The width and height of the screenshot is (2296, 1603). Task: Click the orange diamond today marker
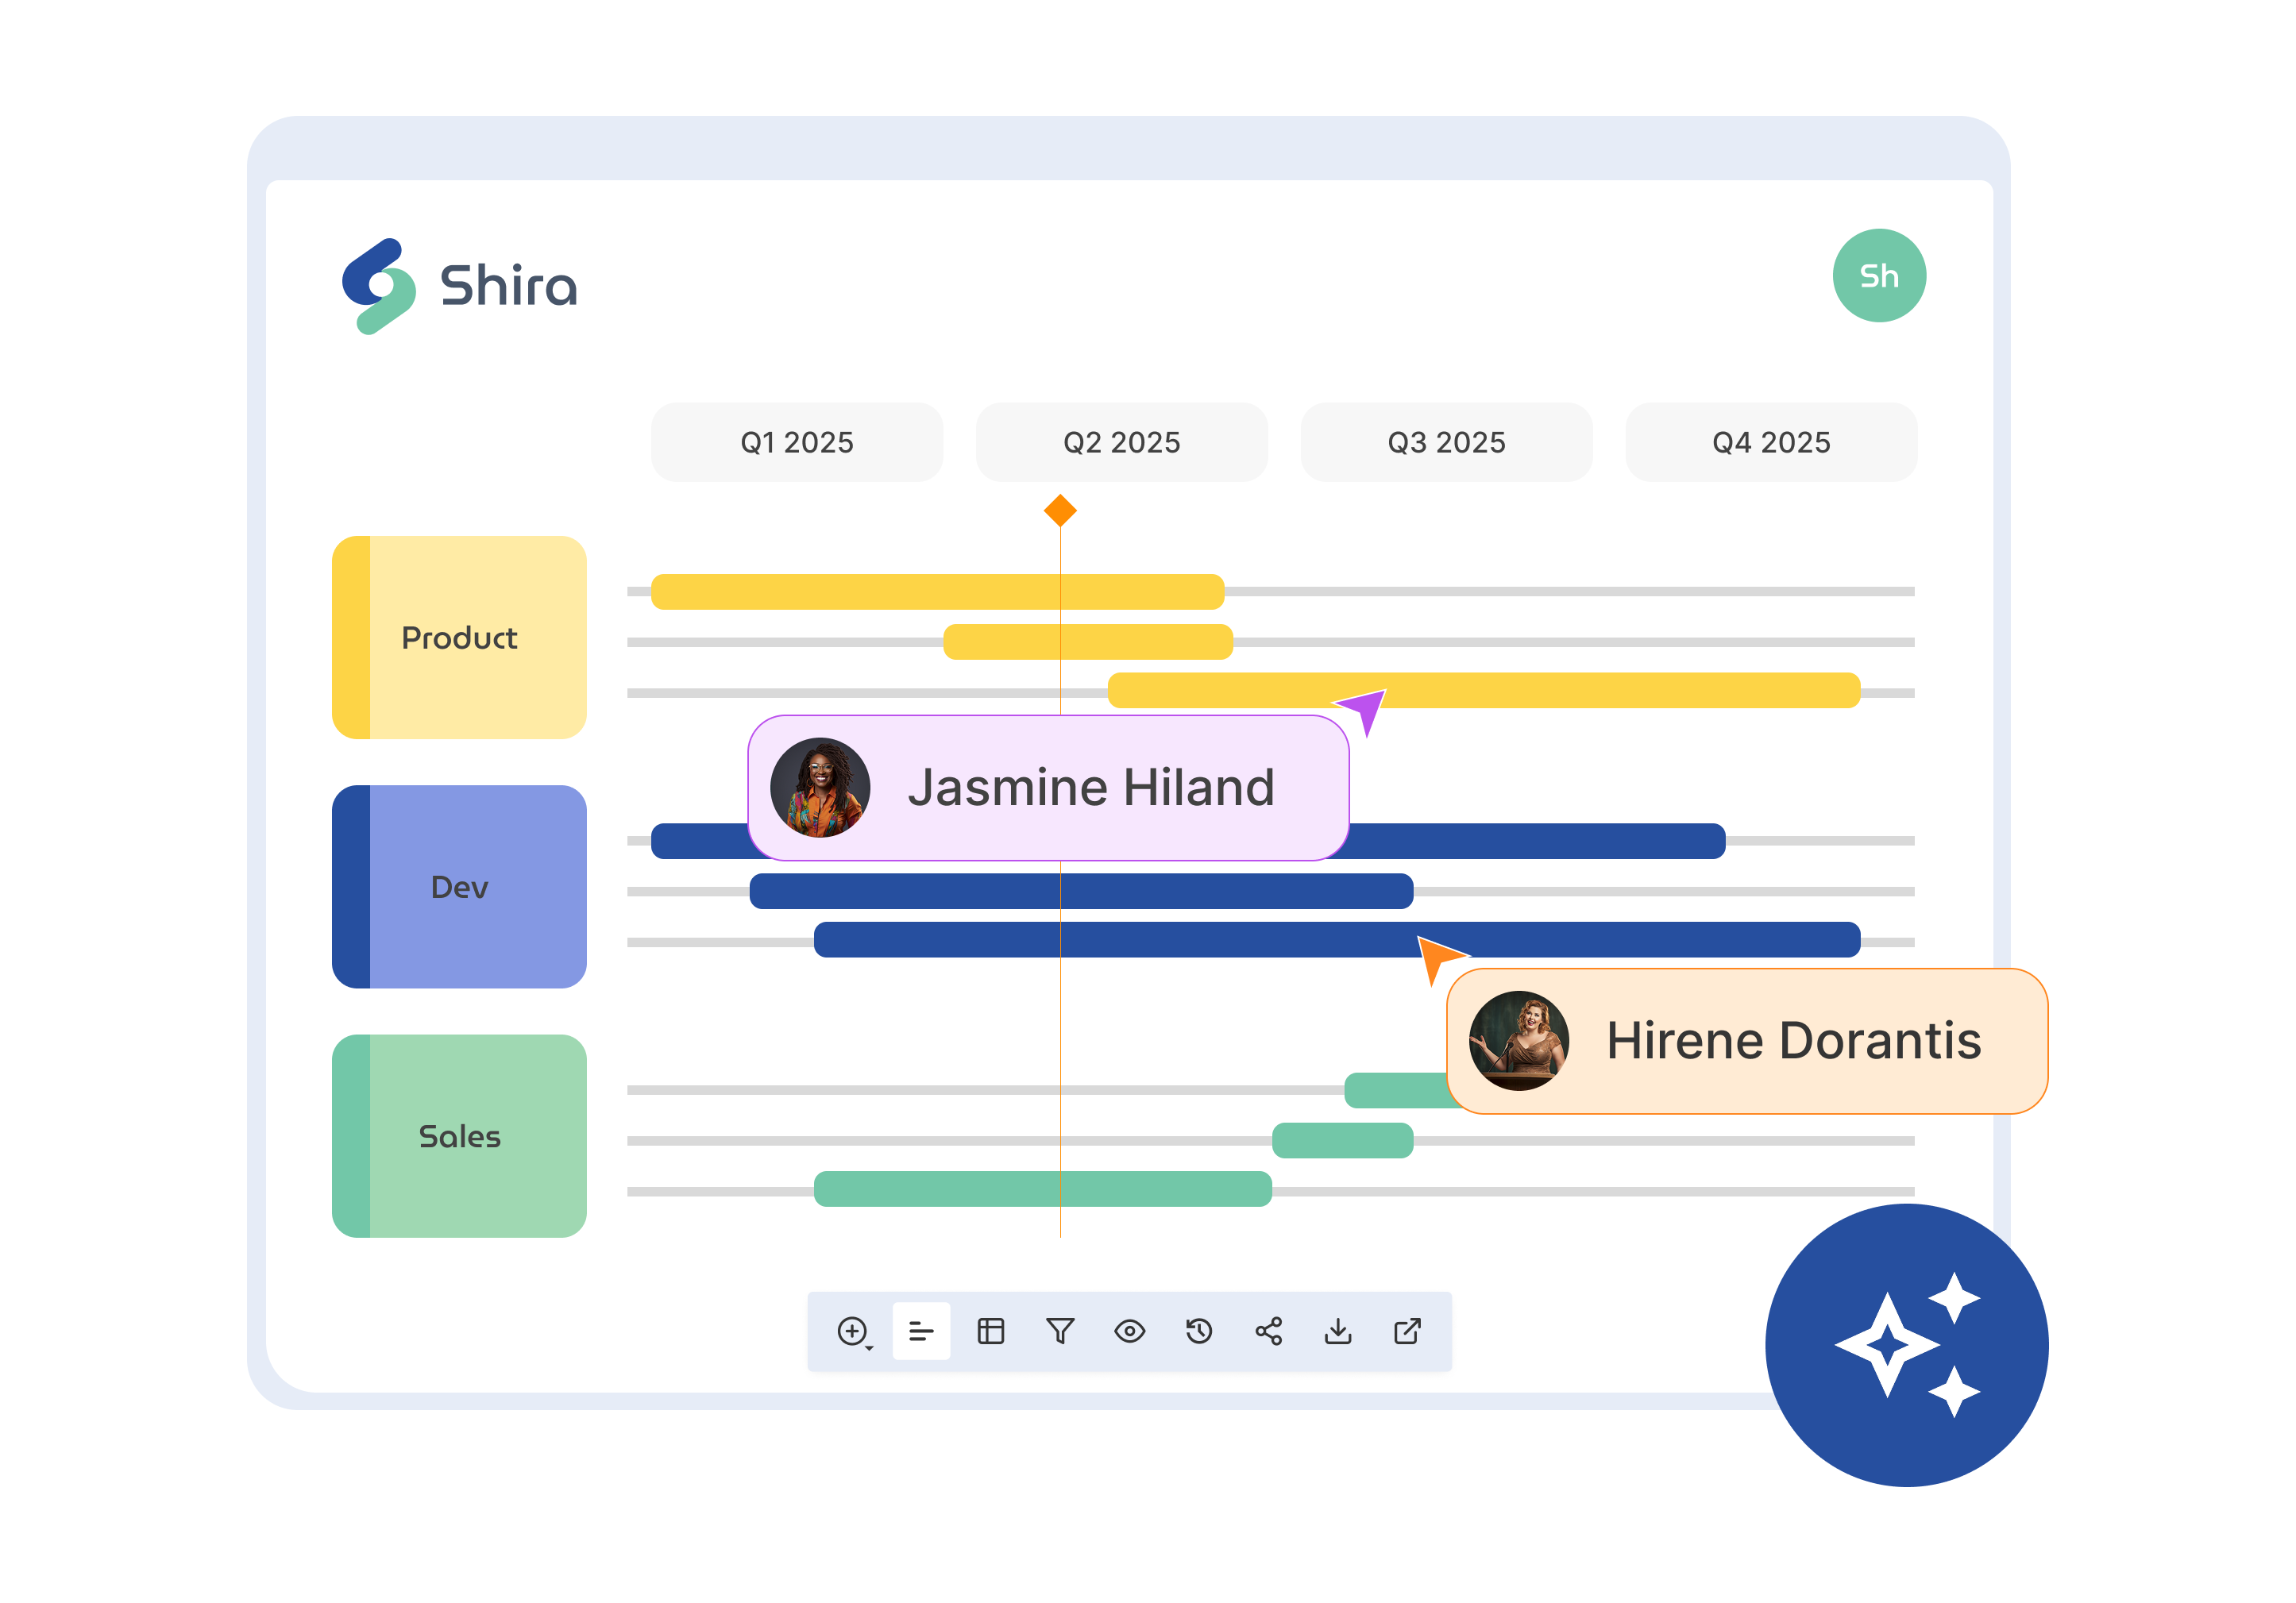(x=1060, y=511)
